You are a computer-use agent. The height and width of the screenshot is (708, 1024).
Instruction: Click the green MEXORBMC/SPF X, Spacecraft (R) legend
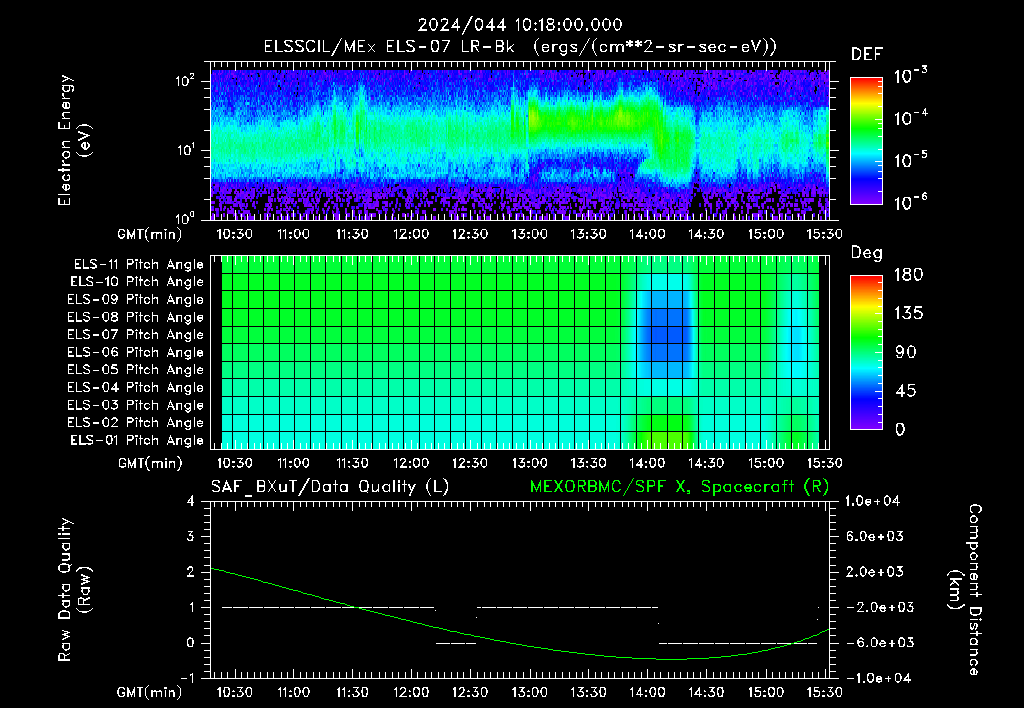click(x=679, y=487)
